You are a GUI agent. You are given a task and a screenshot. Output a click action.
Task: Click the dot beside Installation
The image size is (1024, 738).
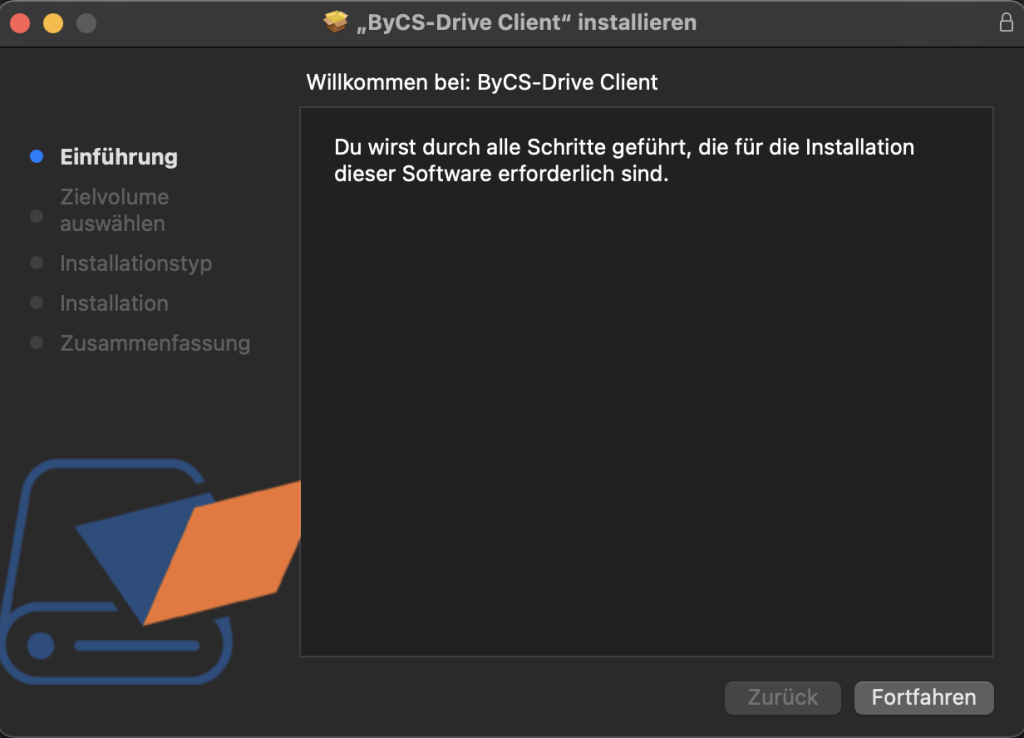(37, 303)
